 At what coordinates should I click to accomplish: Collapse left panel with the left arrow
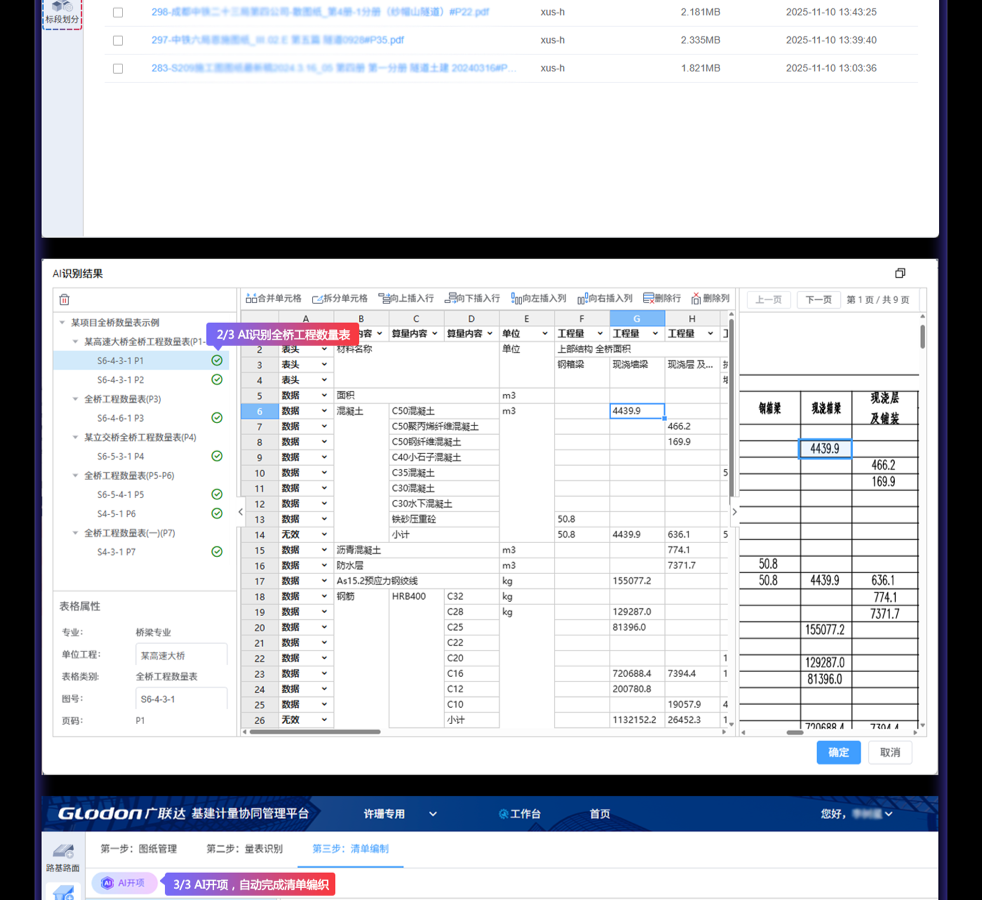240,512
